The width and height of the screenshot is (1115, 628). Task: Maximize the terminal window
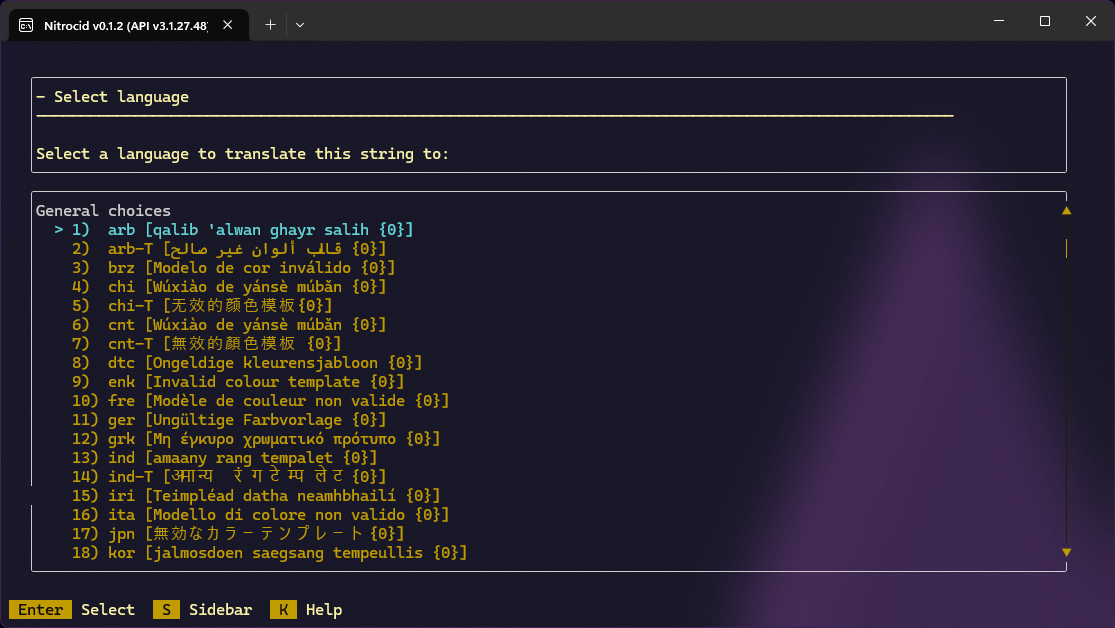pyautogui.click(x=1044, y=21)
